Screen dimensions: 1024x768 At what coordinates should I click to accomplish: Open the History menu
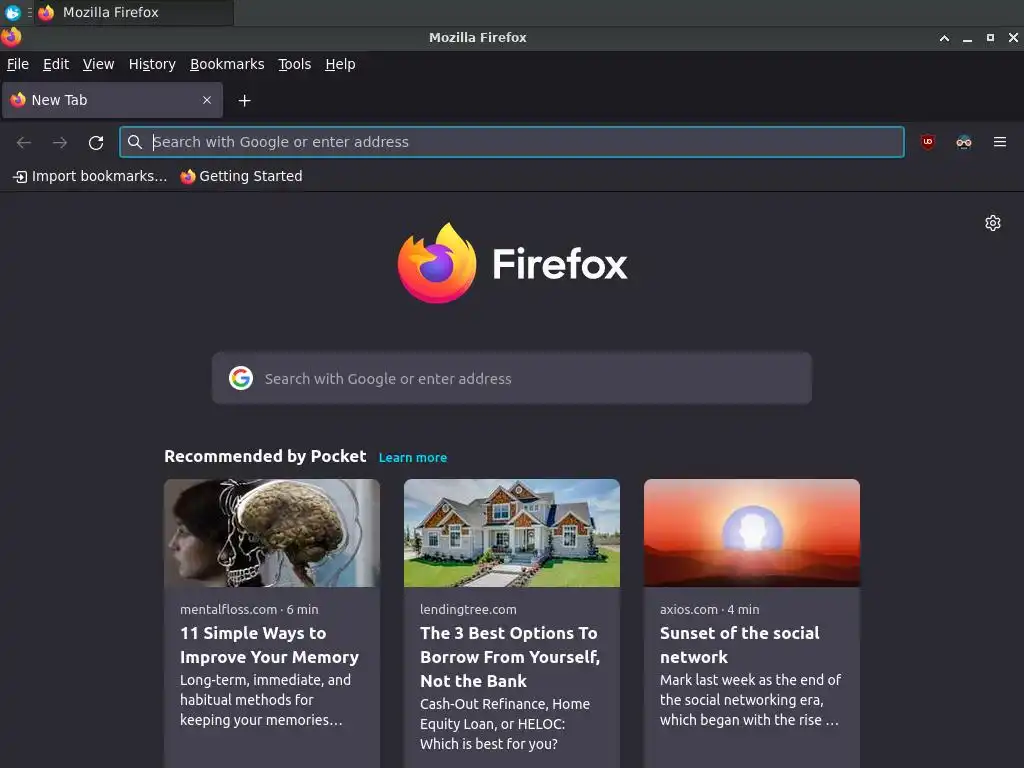pyautogui.click(x=152, y=64)
